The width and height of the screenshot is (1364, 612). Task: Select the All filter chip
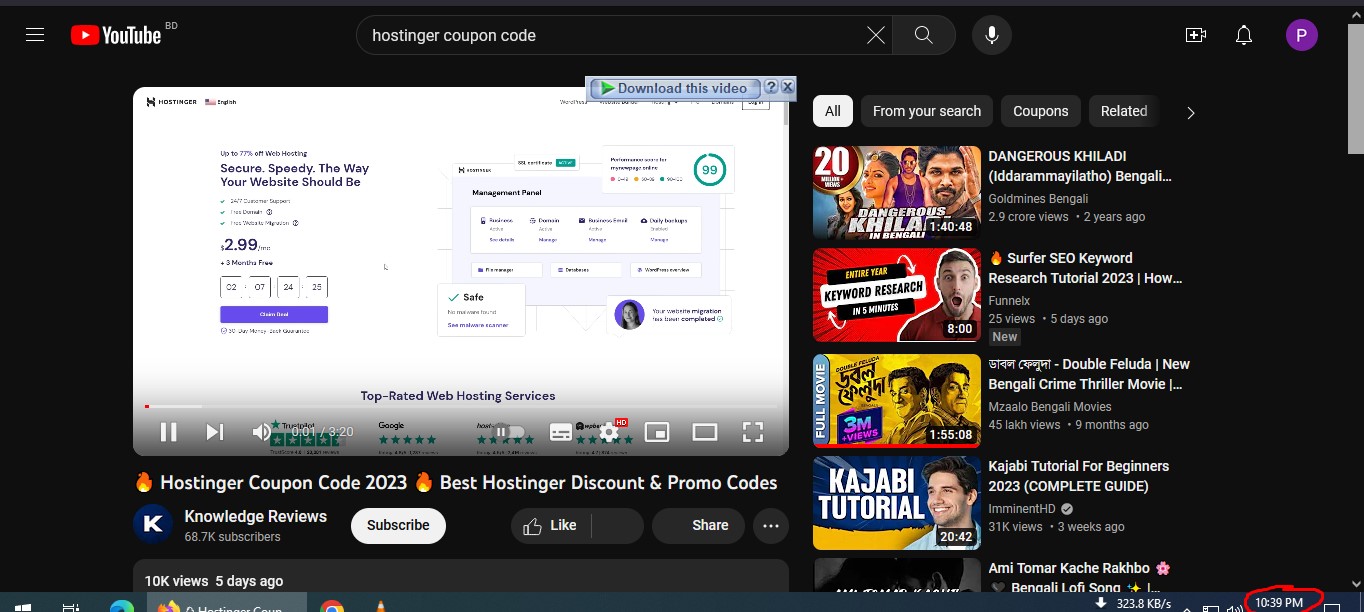coord(832,111)
